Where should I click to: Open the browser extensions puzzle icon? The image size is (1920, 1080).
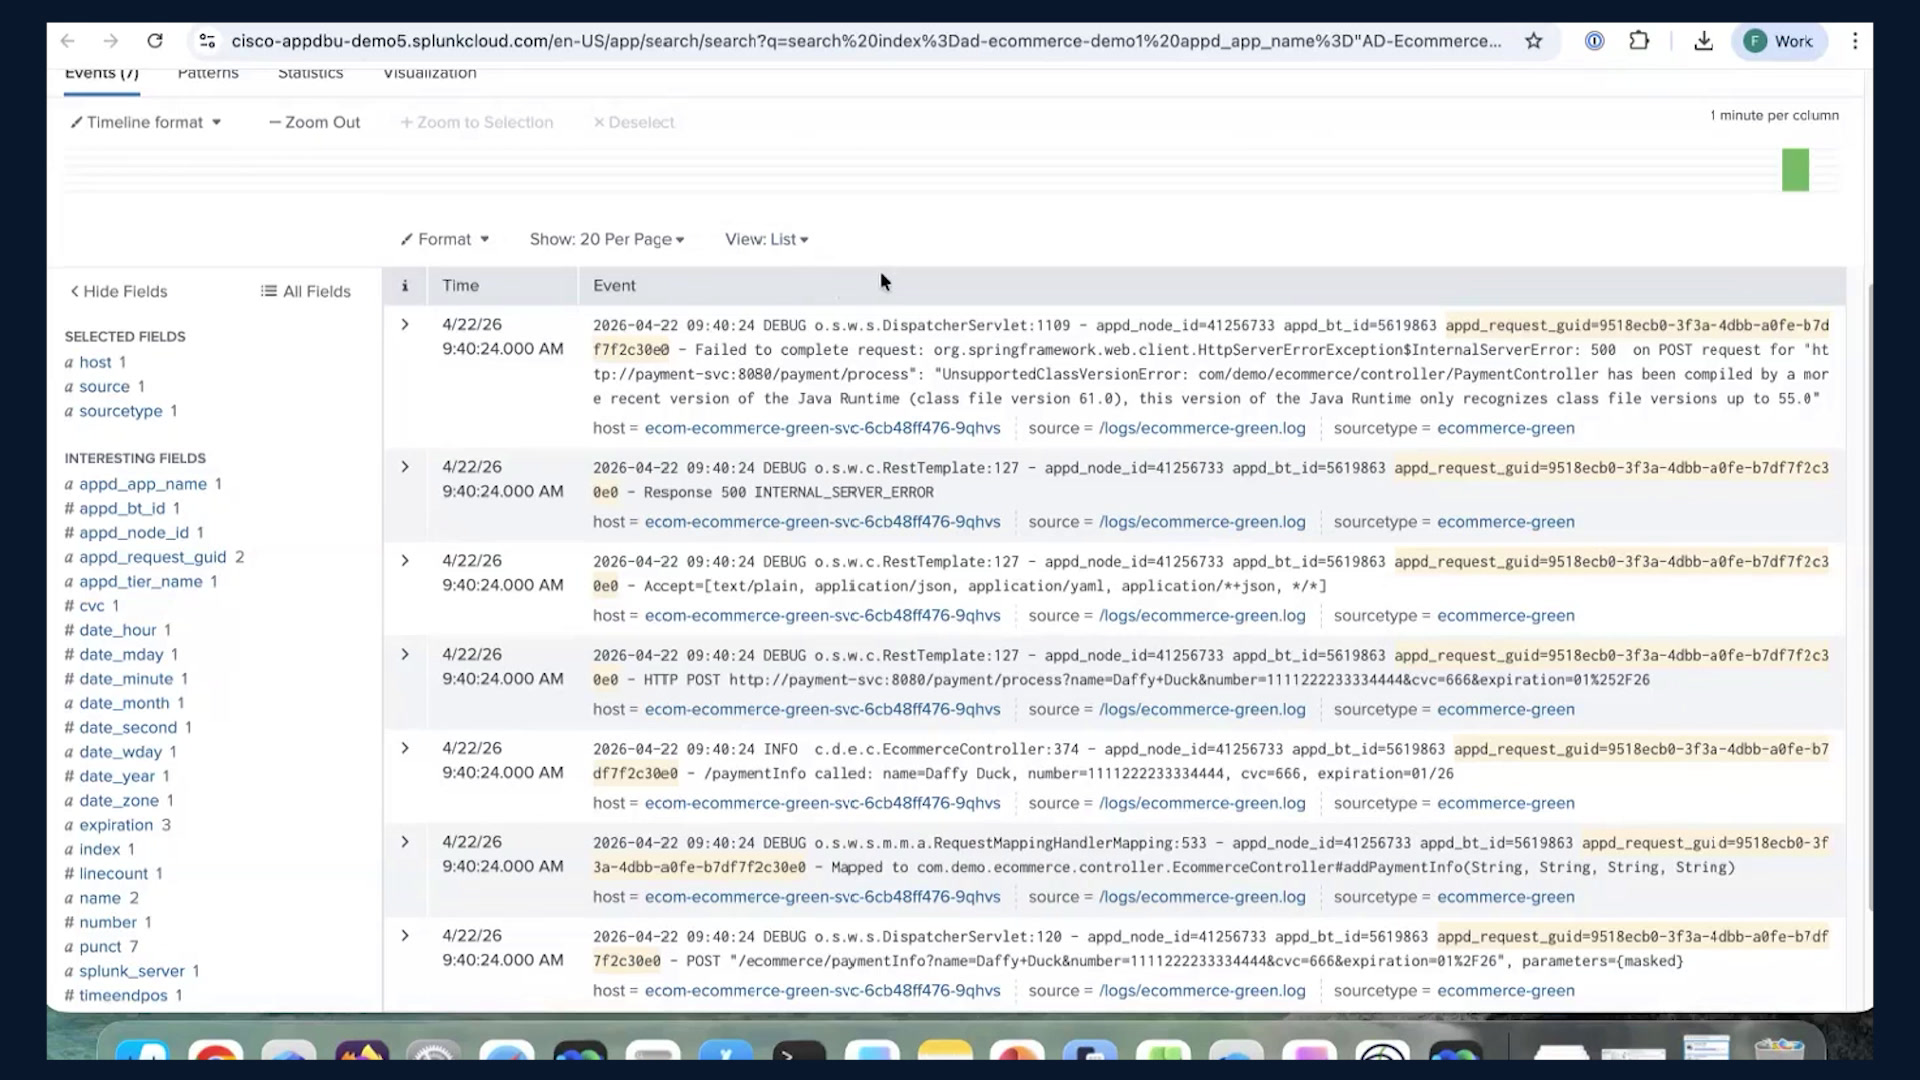tap(1639, 41)
